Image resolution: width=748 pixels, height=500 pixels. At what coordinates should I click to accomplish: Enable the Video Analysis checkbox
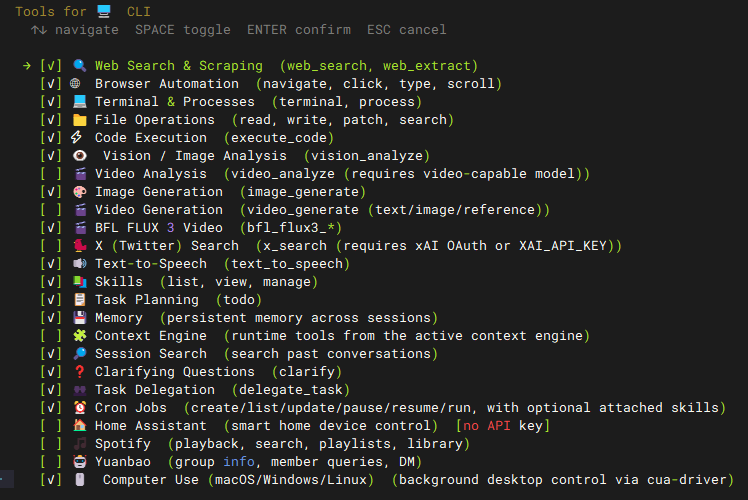(51, 174)
